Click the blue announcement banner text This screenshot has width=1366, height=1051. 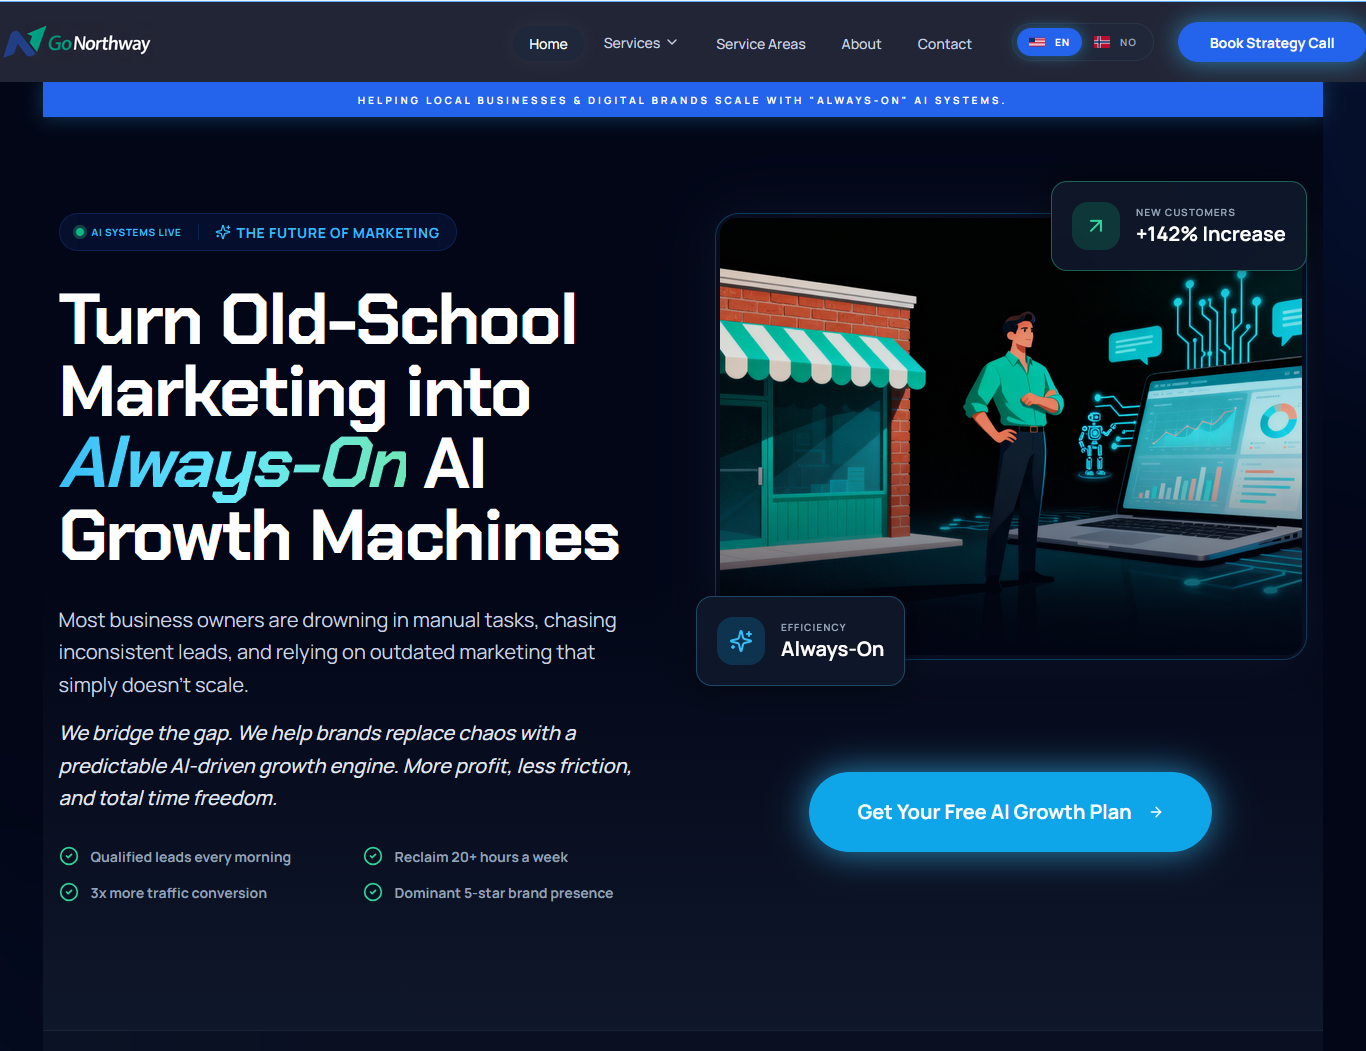pyautogui.click(x=682, y=100)
